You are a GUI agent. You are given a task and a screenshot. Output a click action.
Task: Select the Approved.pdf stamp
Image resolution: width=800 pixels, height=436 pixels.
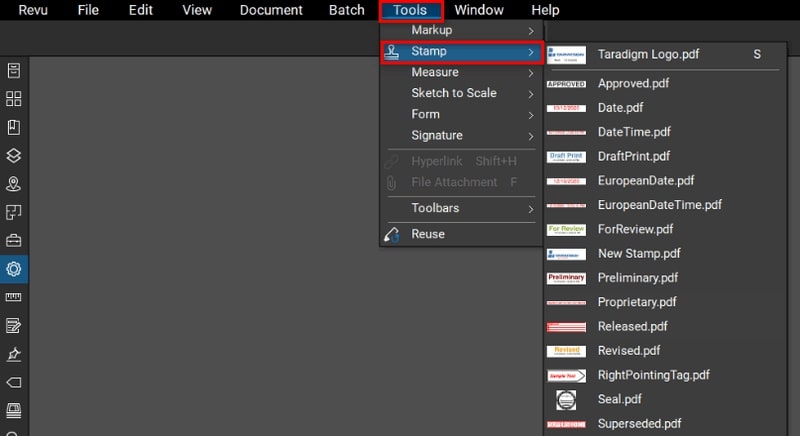633,84
